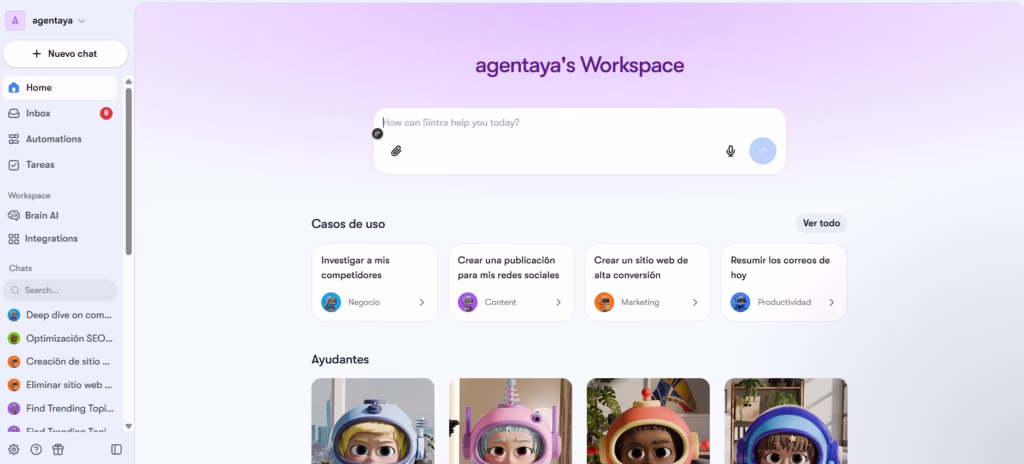Activate the microphone voice input icon
This screenshot has height=464, width=1024.
tap(731, 151)
